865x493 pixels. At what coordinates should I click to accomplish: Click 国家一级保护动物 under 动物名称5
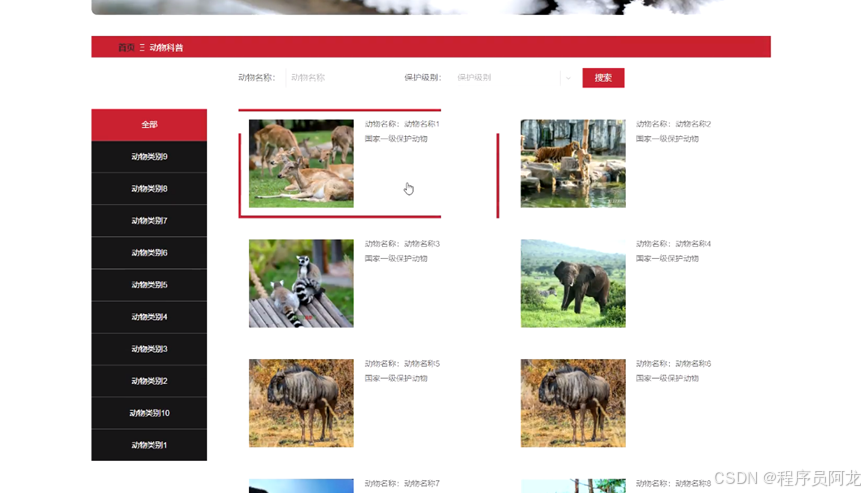pyautogui.click(x=396, y=378)
